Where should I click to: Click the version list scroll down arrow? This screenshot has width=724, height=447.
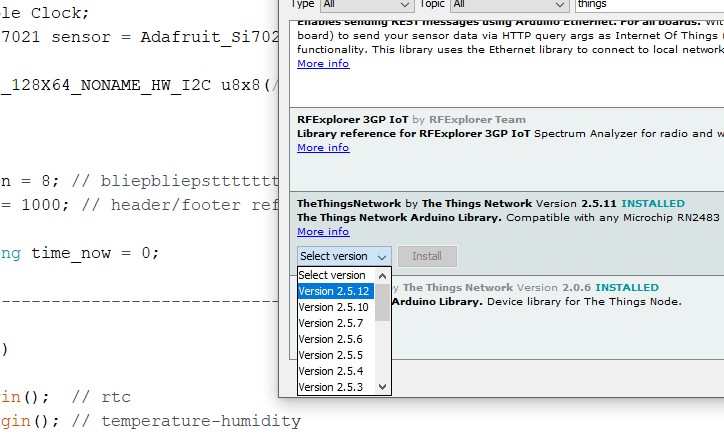click(382, 387)
